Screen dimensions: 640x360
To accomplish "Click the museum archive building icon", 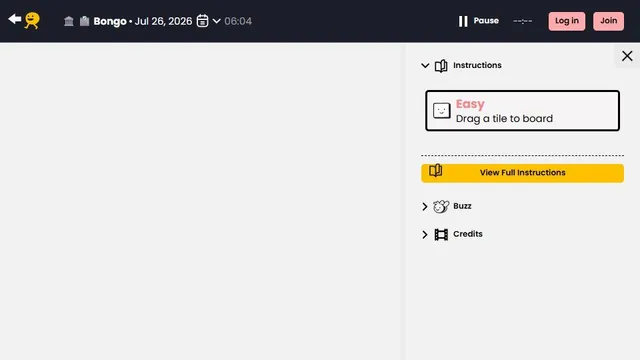I will 69,21.
